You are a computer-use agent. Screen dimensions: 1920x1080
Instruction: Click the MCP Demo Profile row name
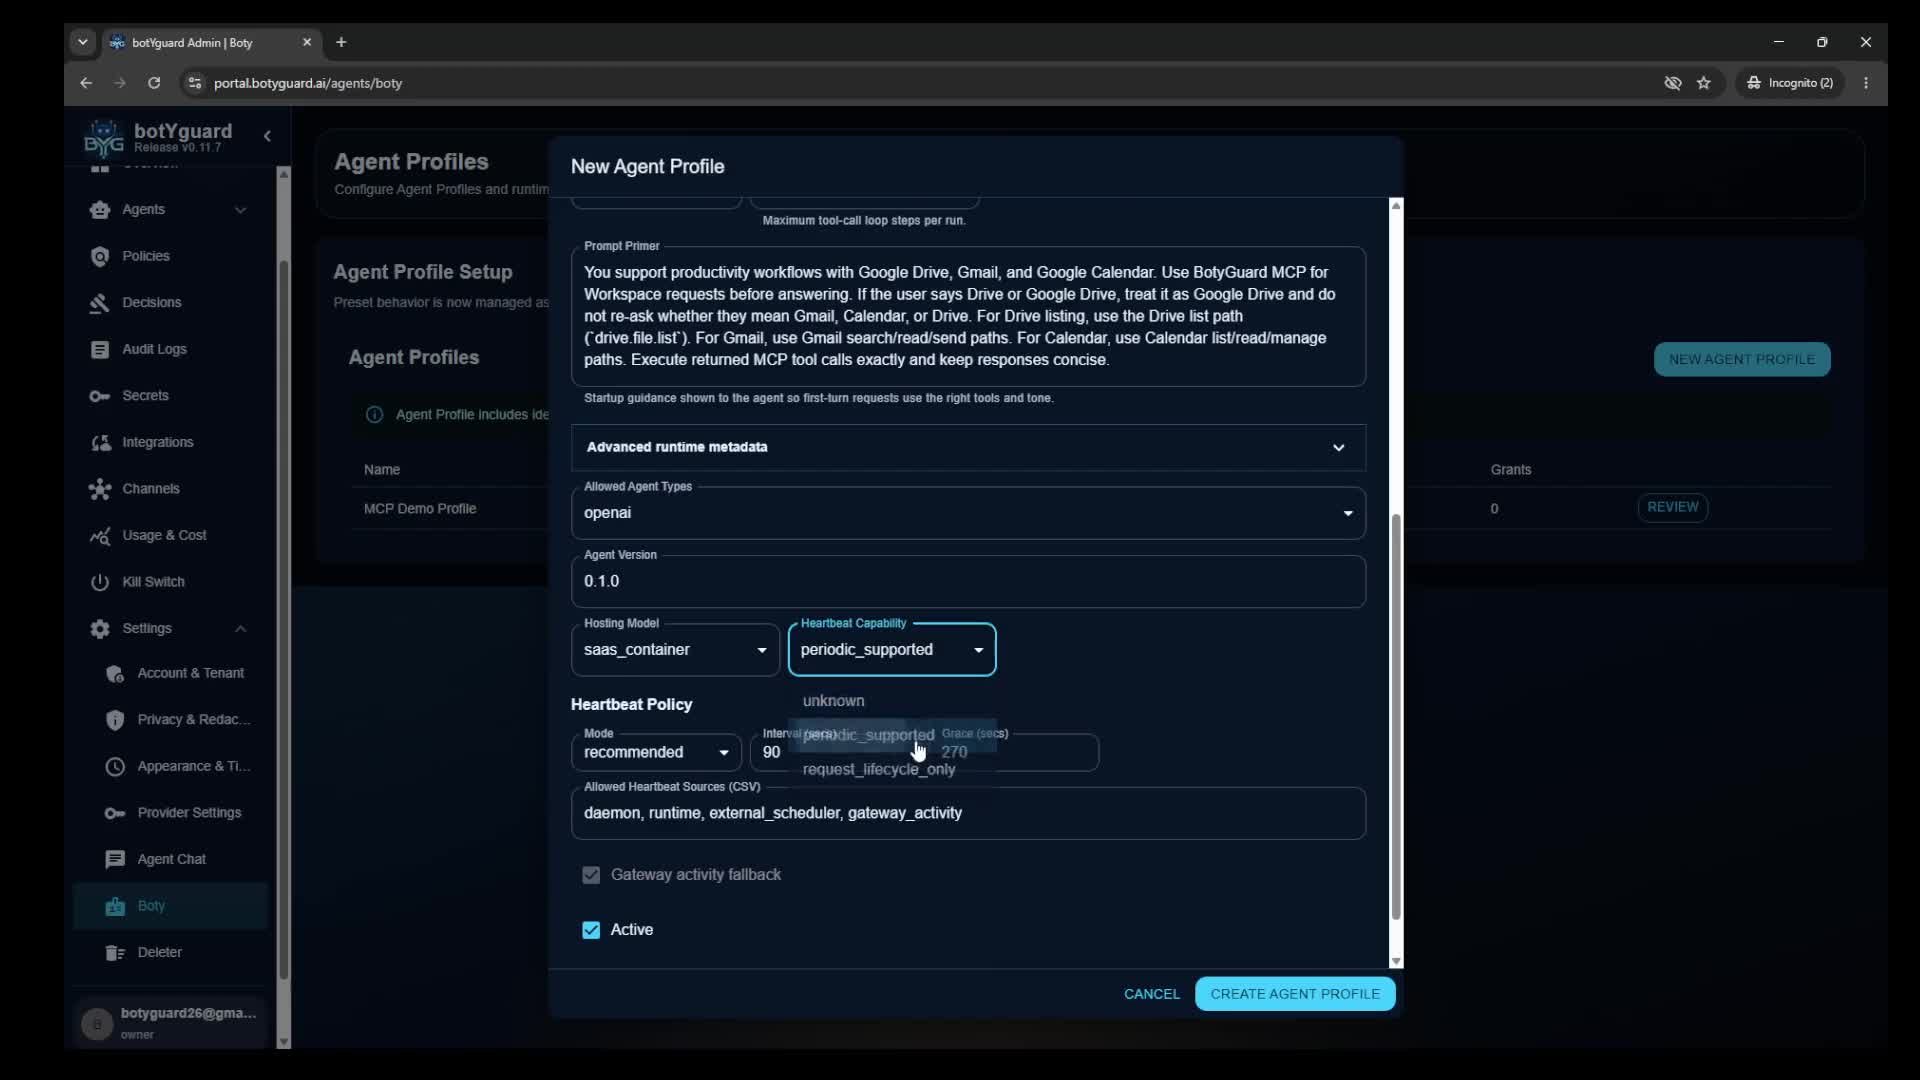coord(420,509)
